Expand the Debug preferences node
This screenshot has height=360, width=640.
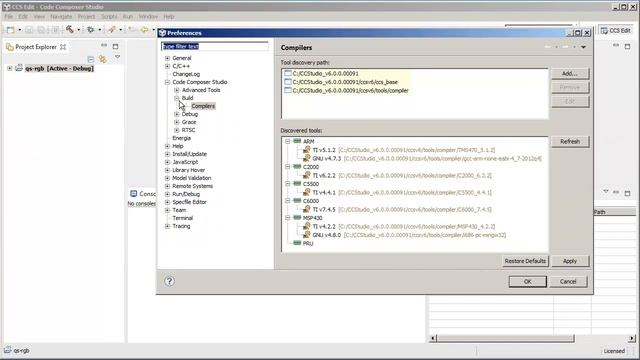point(177,114)
